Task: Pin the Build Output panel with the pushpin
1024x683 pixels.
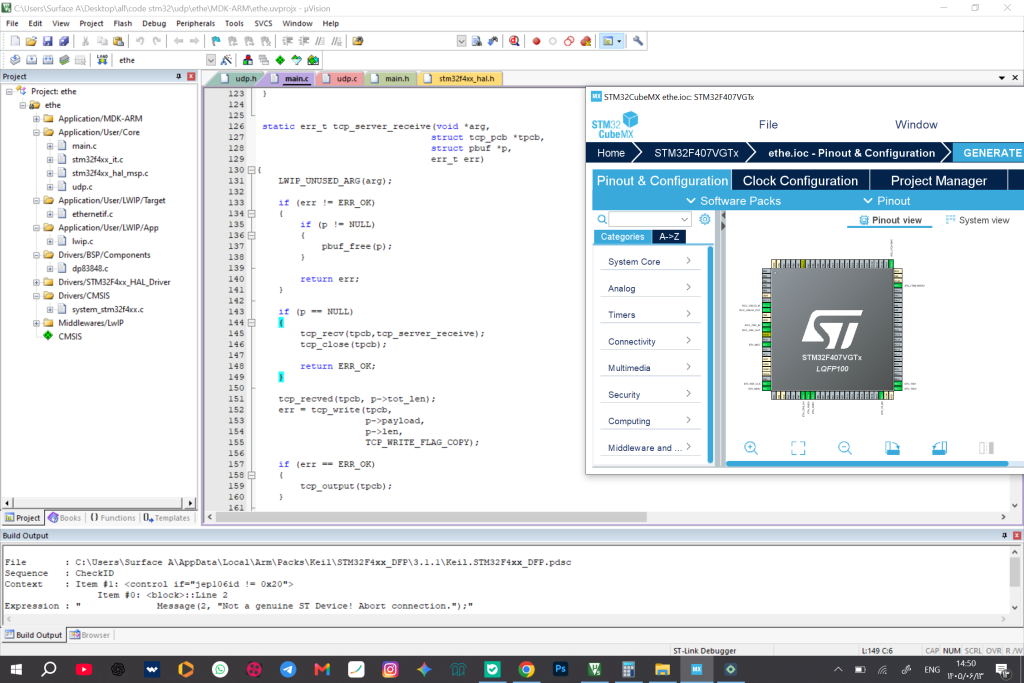Action: point(1004,535)
